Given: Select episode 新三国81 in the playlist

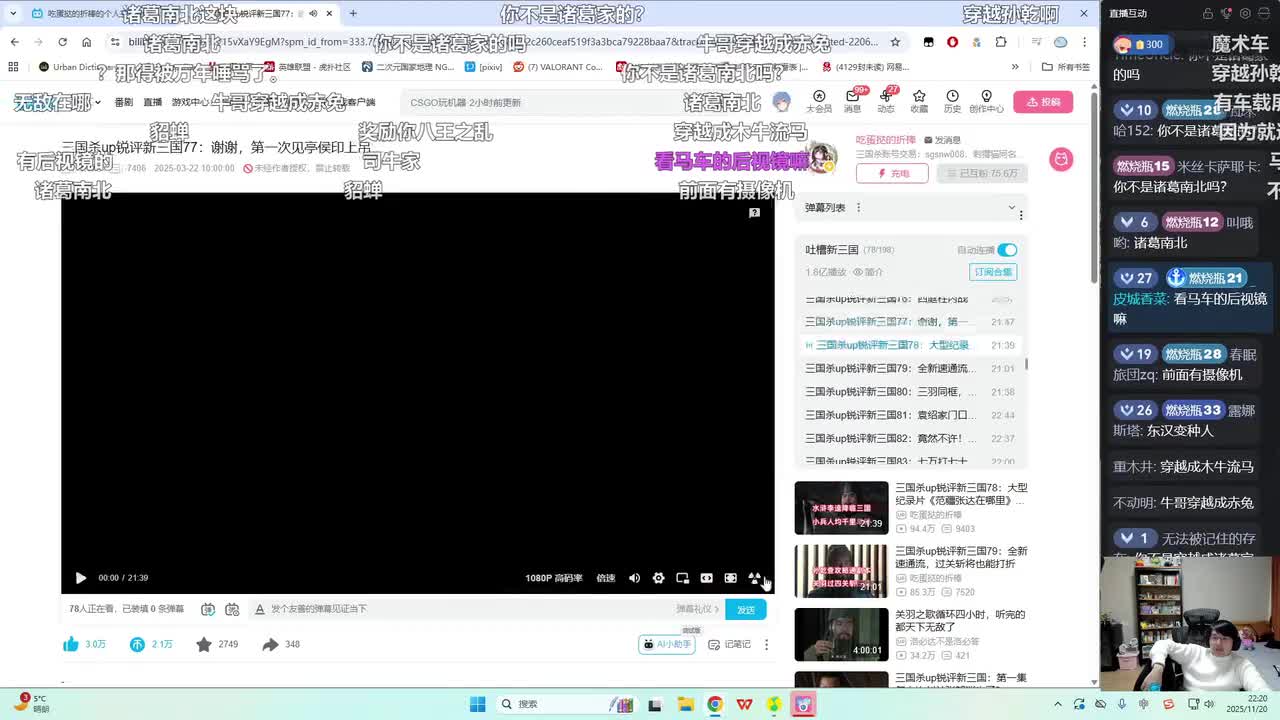Looking at the screenshot, I should tap(910, 415).
